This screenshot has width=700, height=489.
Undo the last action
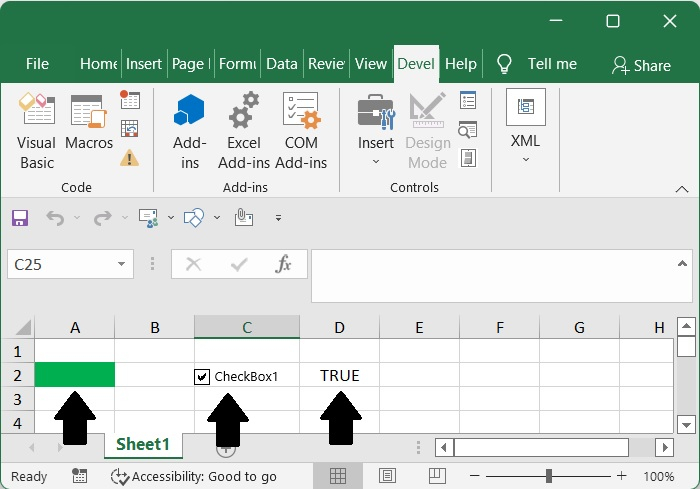[x=55, y=218]
